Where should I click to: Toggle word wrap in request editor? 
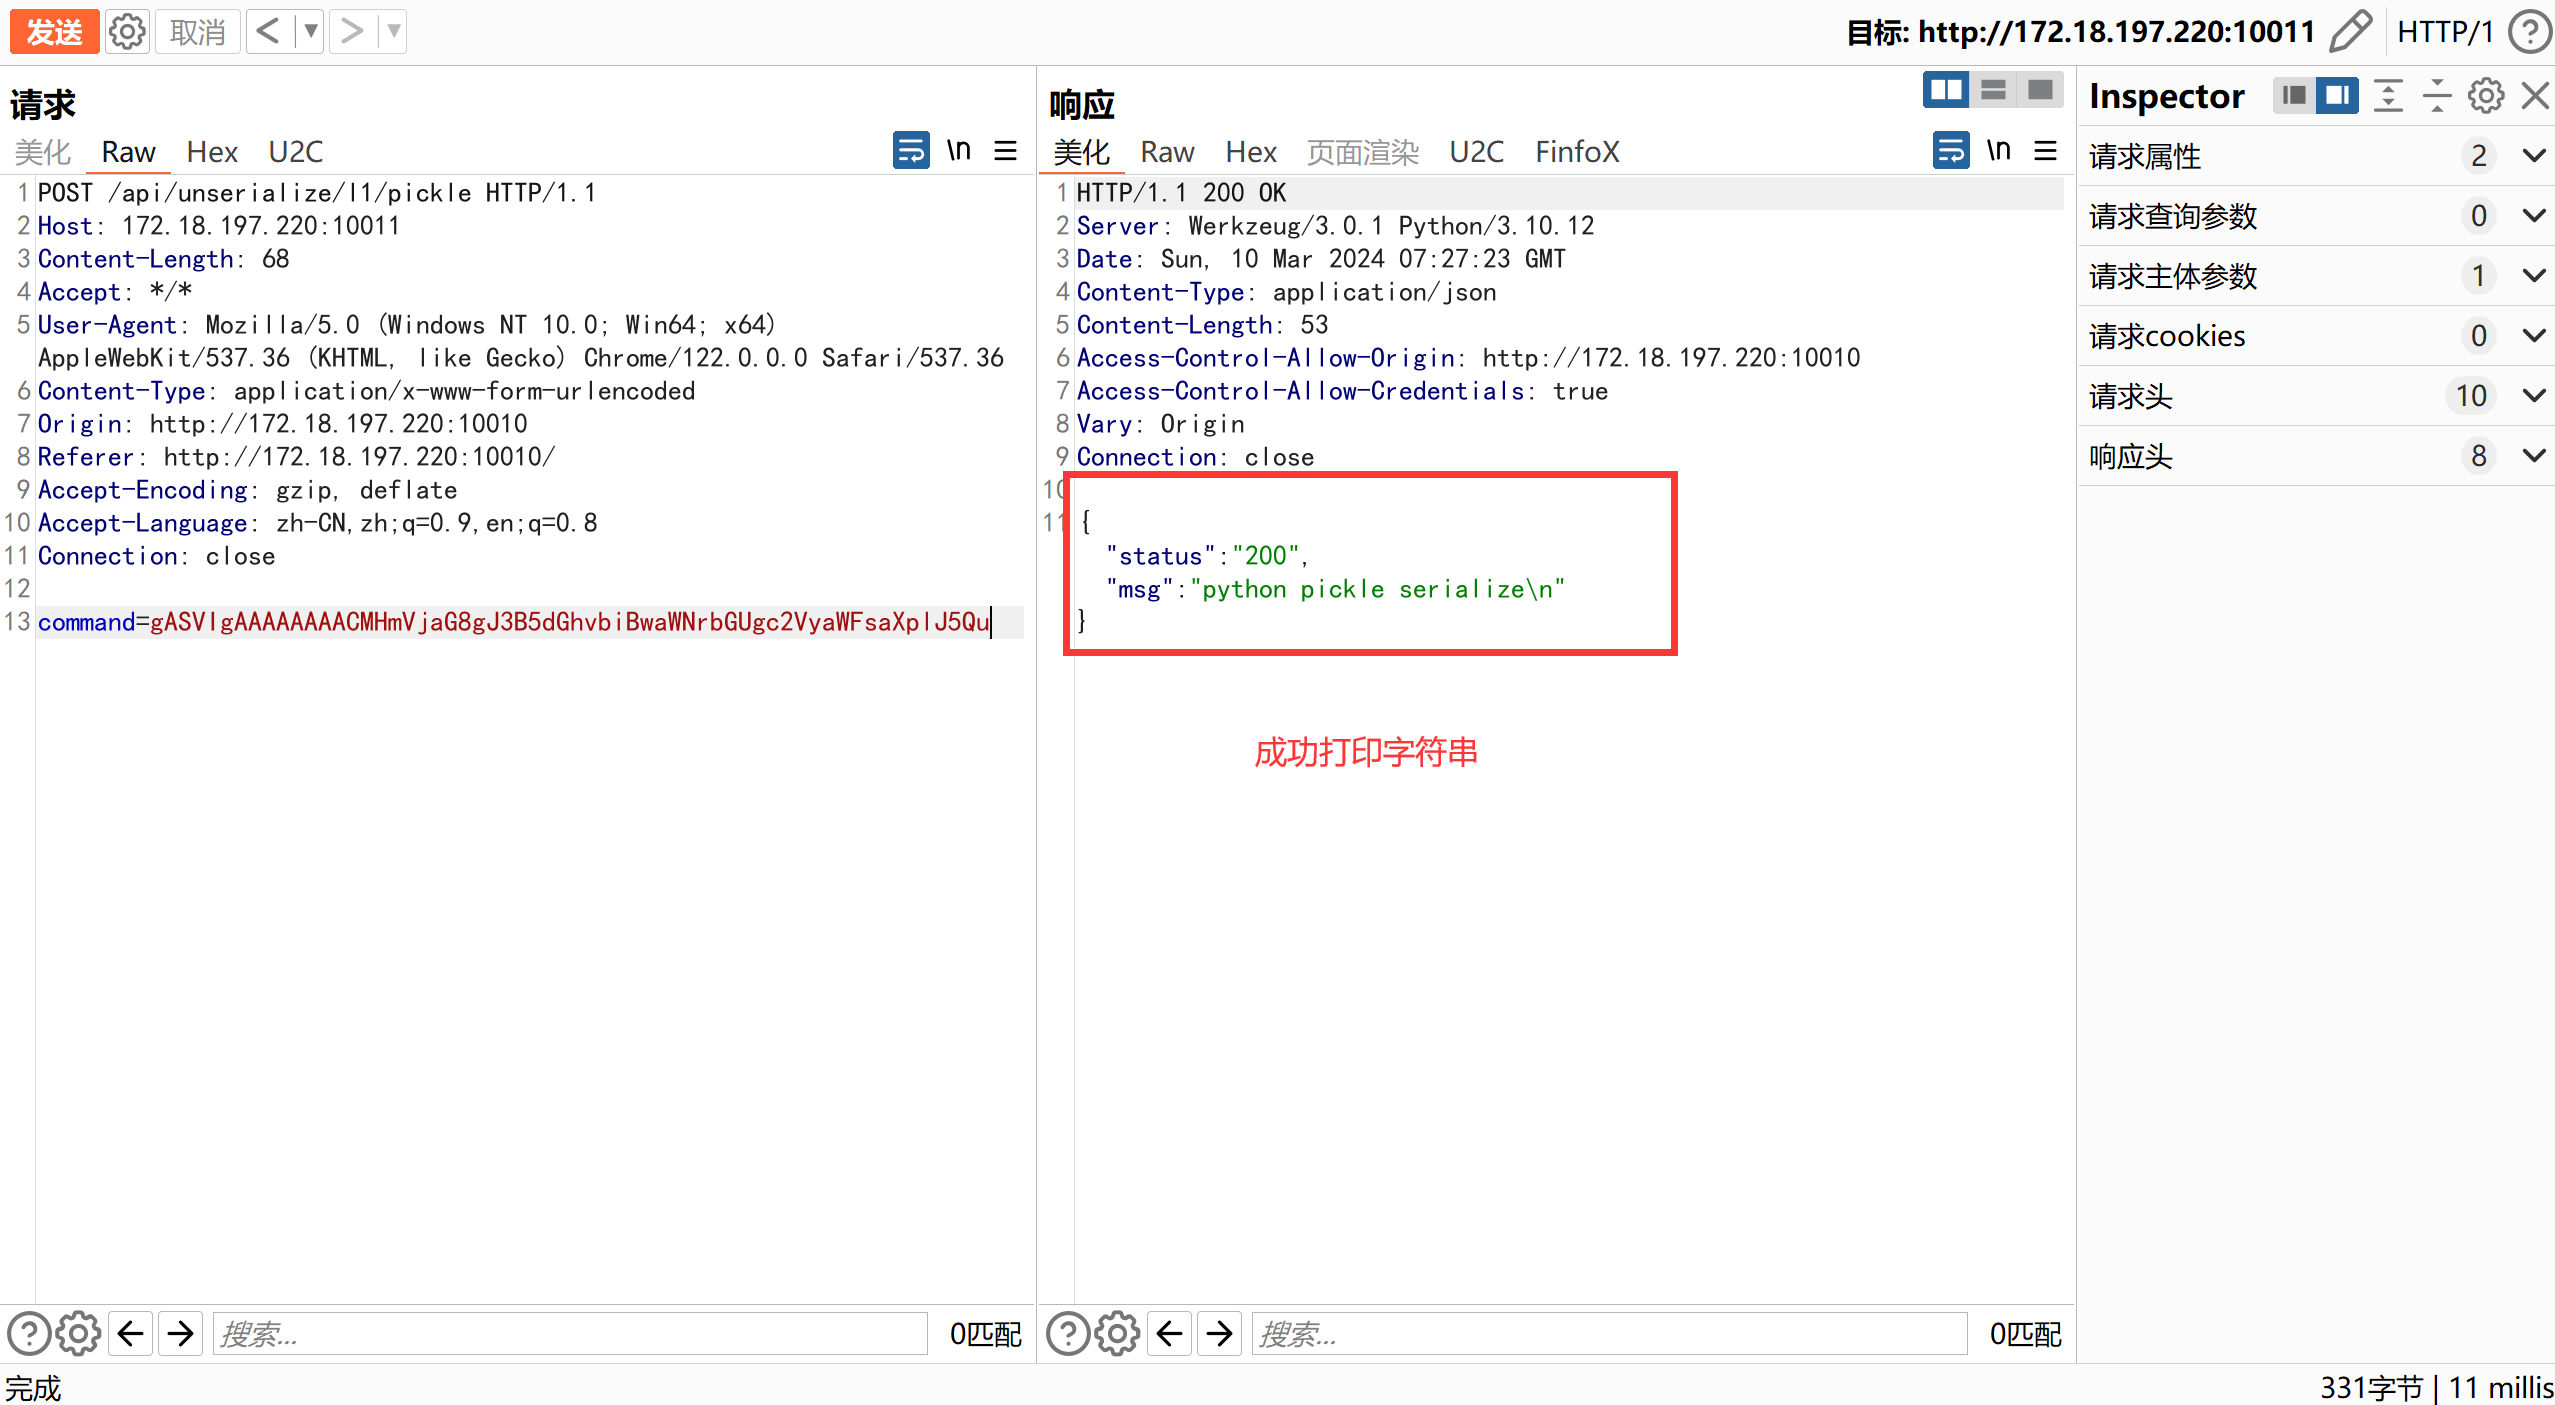911,151
